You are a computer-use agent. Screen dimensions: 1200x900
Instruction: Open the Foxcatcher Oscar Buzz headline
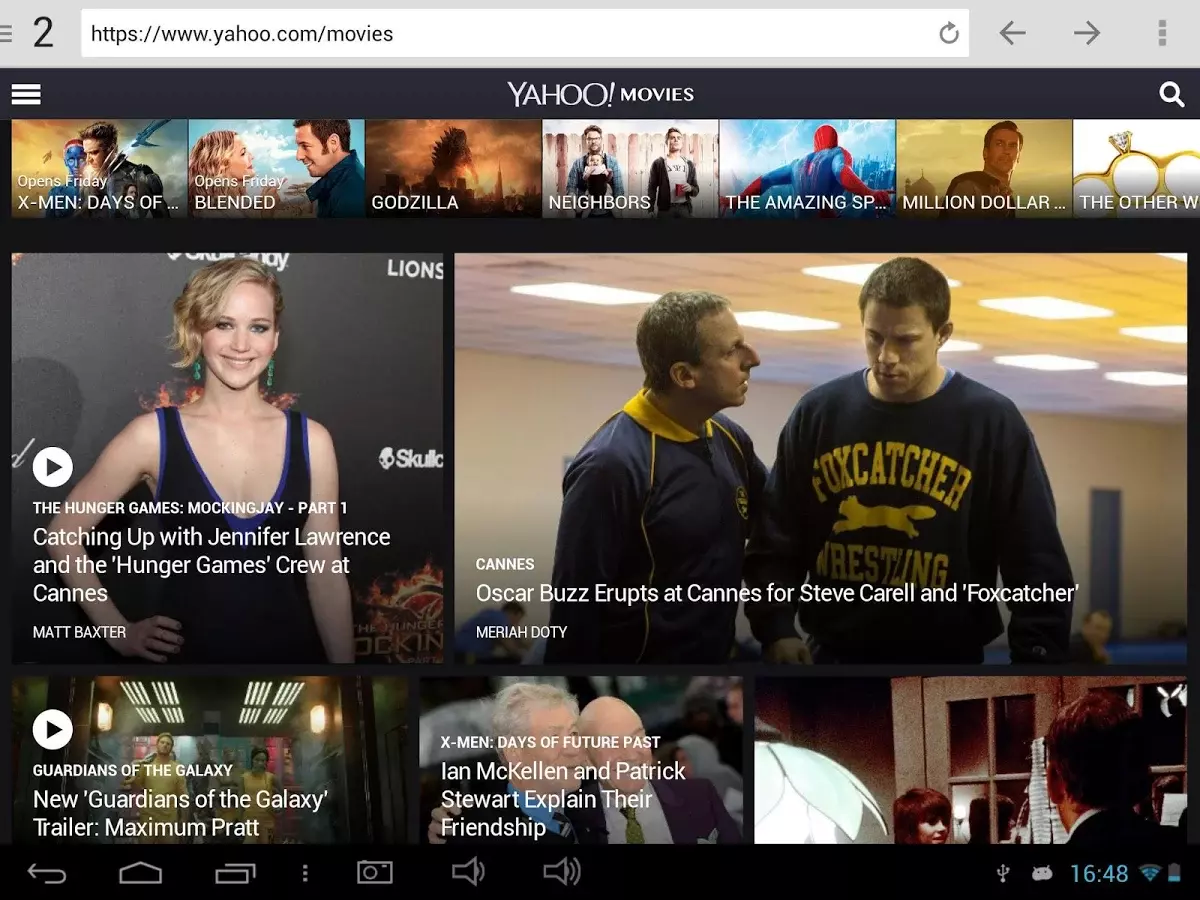click(777, 593)
